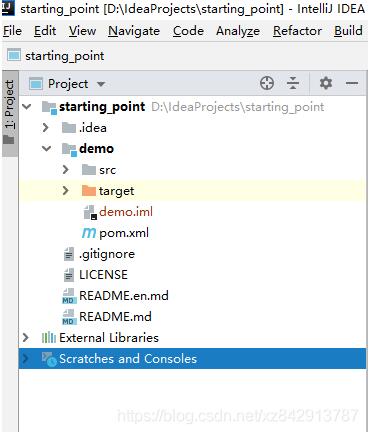Viewport: 369px width, 432px height.
Task: Expand the .idea folder
Action: 46,127
